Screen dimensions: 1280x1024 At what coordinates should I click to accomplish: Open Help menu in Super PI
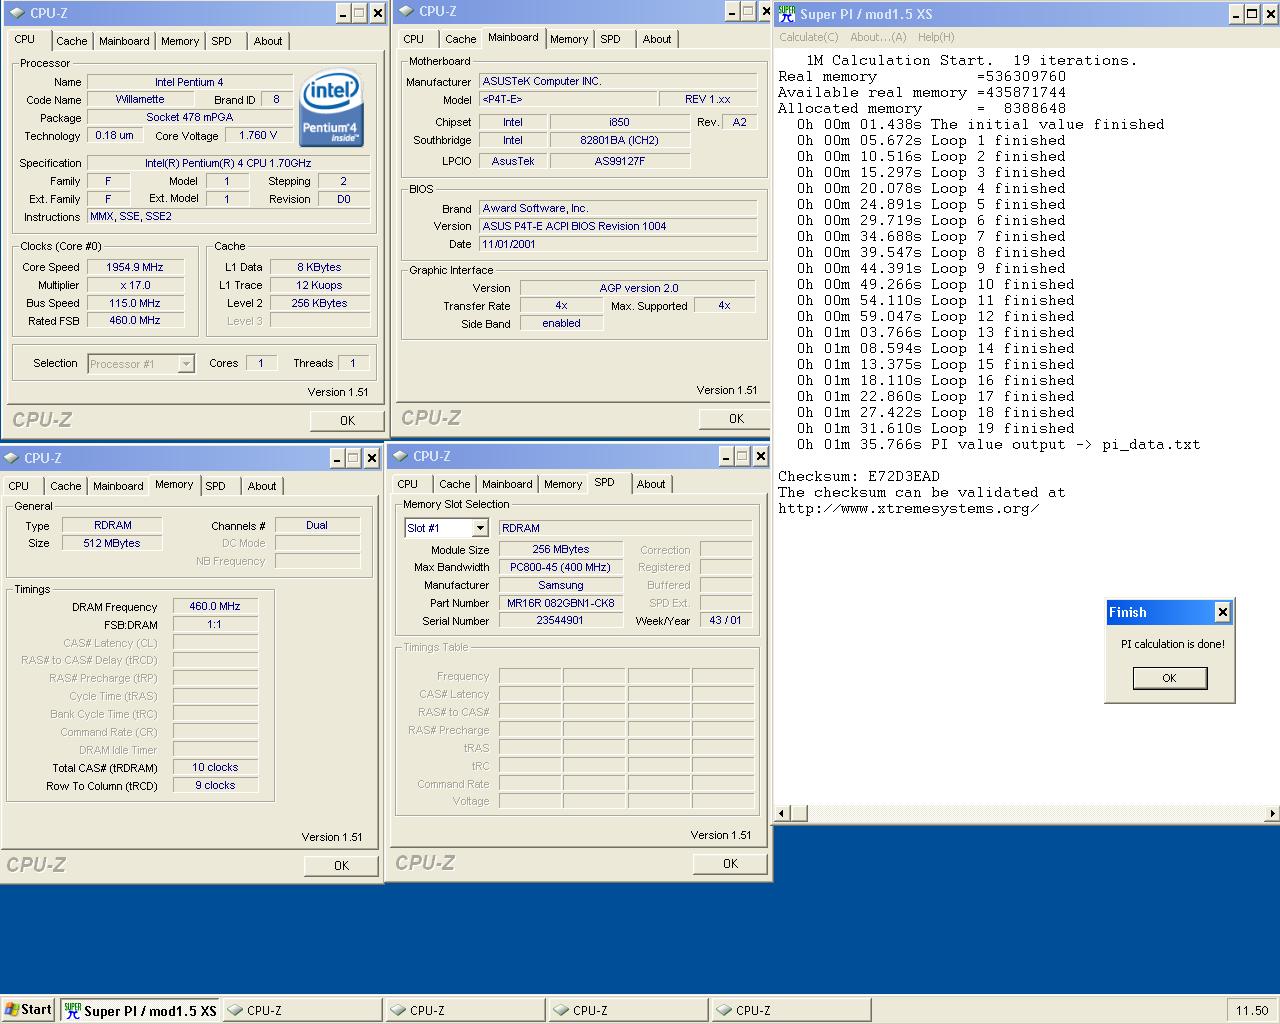click(x=936, y=37)
